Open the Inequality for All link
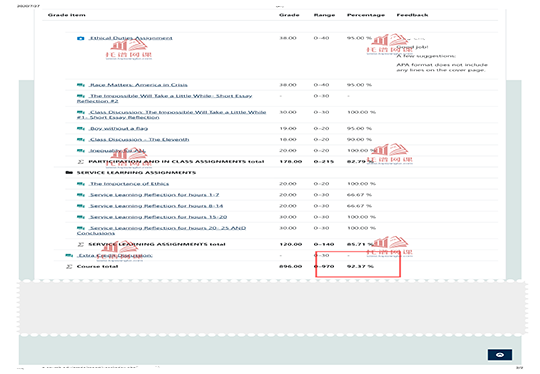The image size is (540, 374). click(x=117, y=150)
